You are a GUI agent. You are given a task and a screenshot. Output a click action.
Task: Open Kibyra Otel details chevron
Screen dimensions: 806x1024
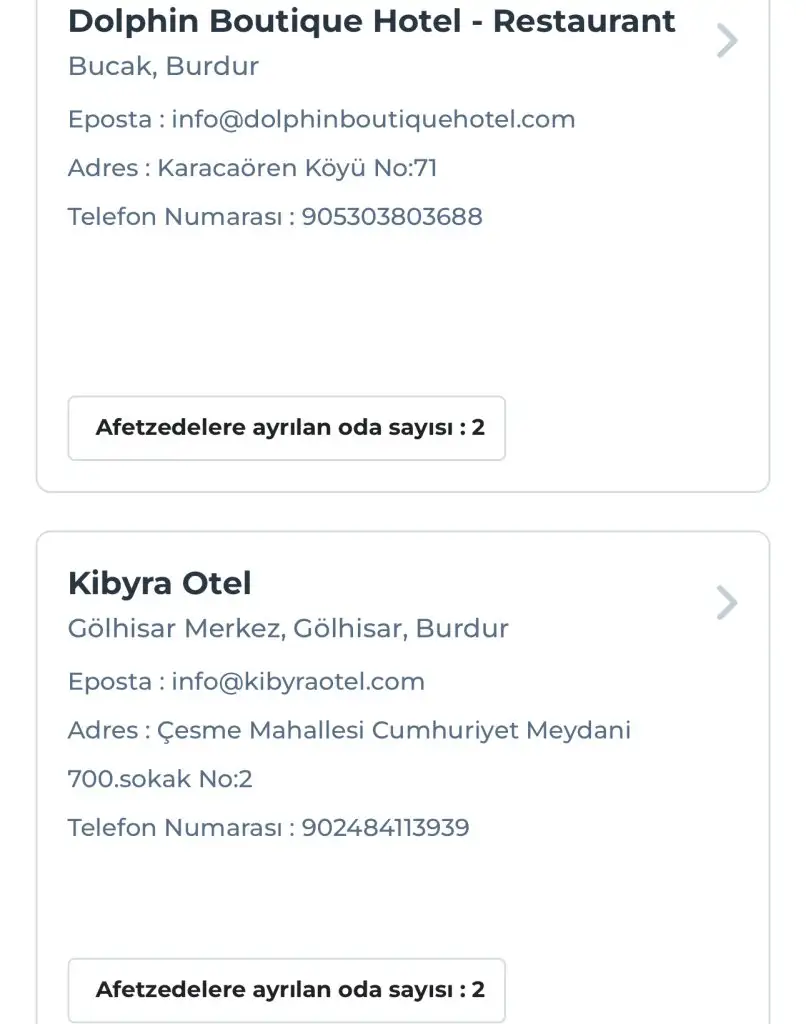(727, 603)
